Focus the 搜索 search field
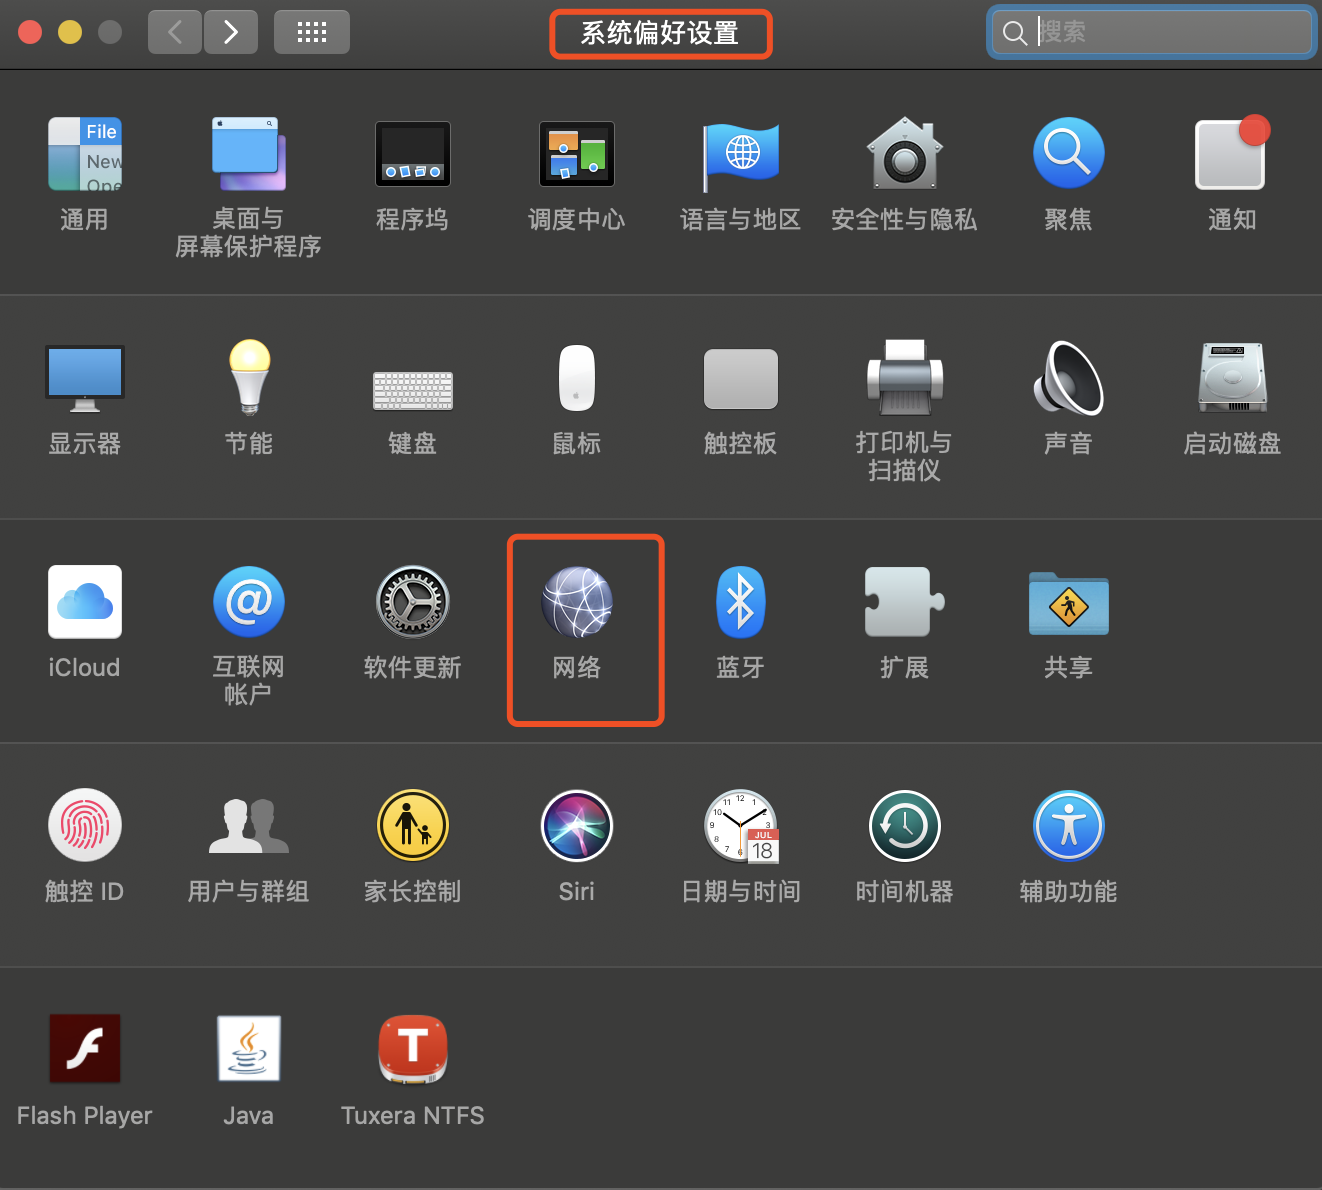 pos(1151,32)
